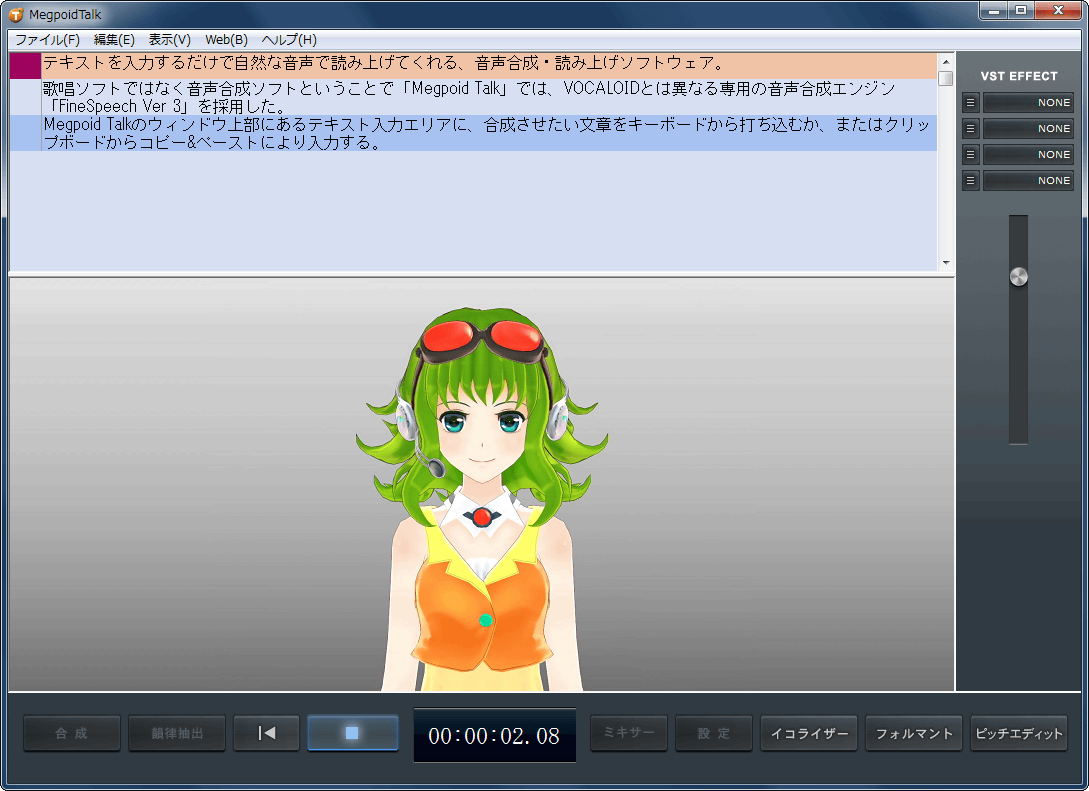Open the 設定 settings button
Viewport: 1089px width, 791px height.
714,733
